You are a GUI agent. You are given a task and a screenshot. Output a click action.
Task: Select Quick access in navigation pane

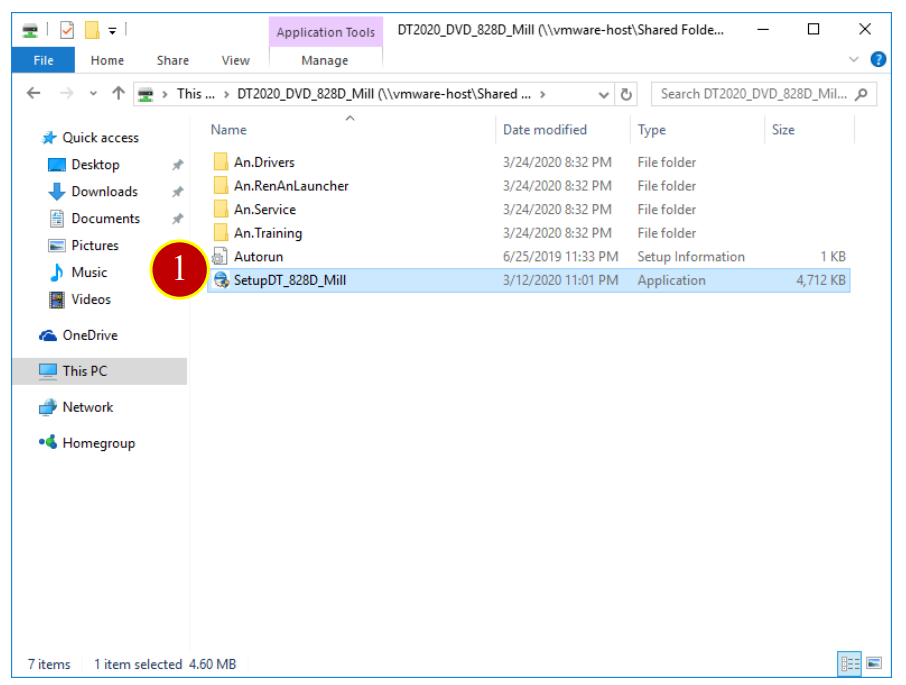click(101, 137)
